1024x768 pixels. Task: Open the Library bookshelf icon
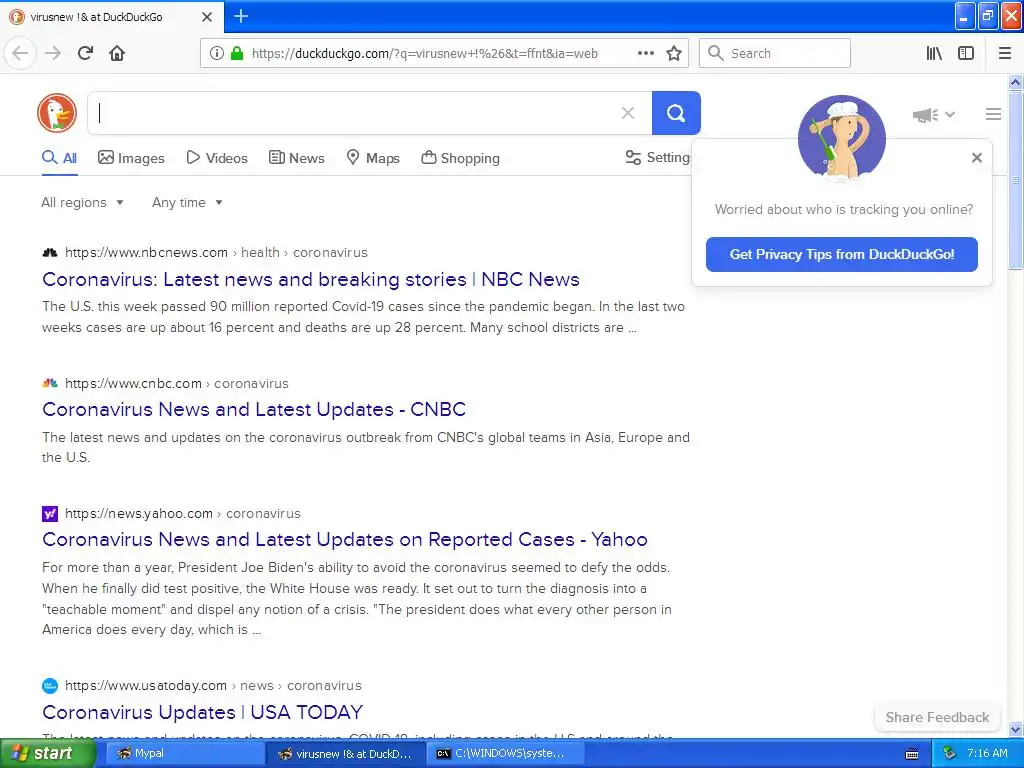click(934, 53)
